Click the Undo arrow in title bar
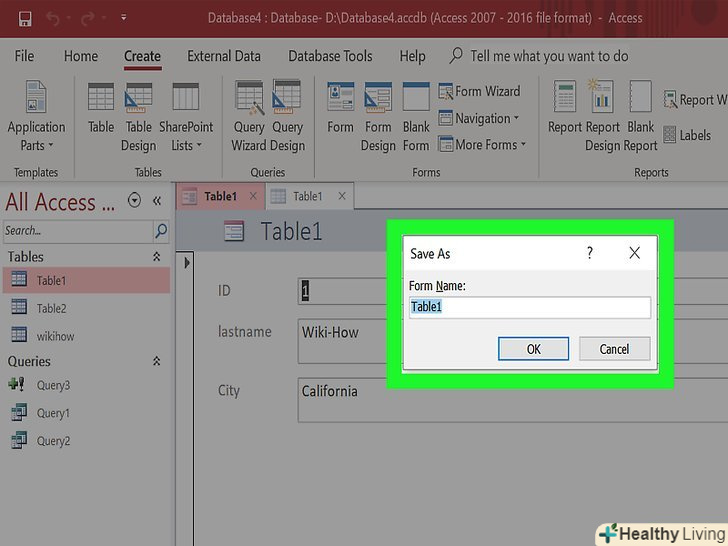This screenshot has width=728, height=546. click(x=53, y=19)
